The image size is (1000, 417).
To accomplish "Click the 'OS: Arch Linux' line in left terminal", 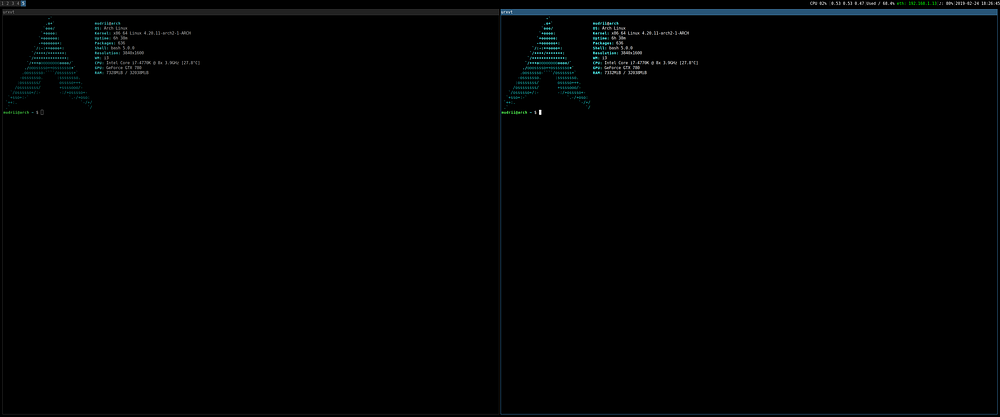I will pos(111,28).
